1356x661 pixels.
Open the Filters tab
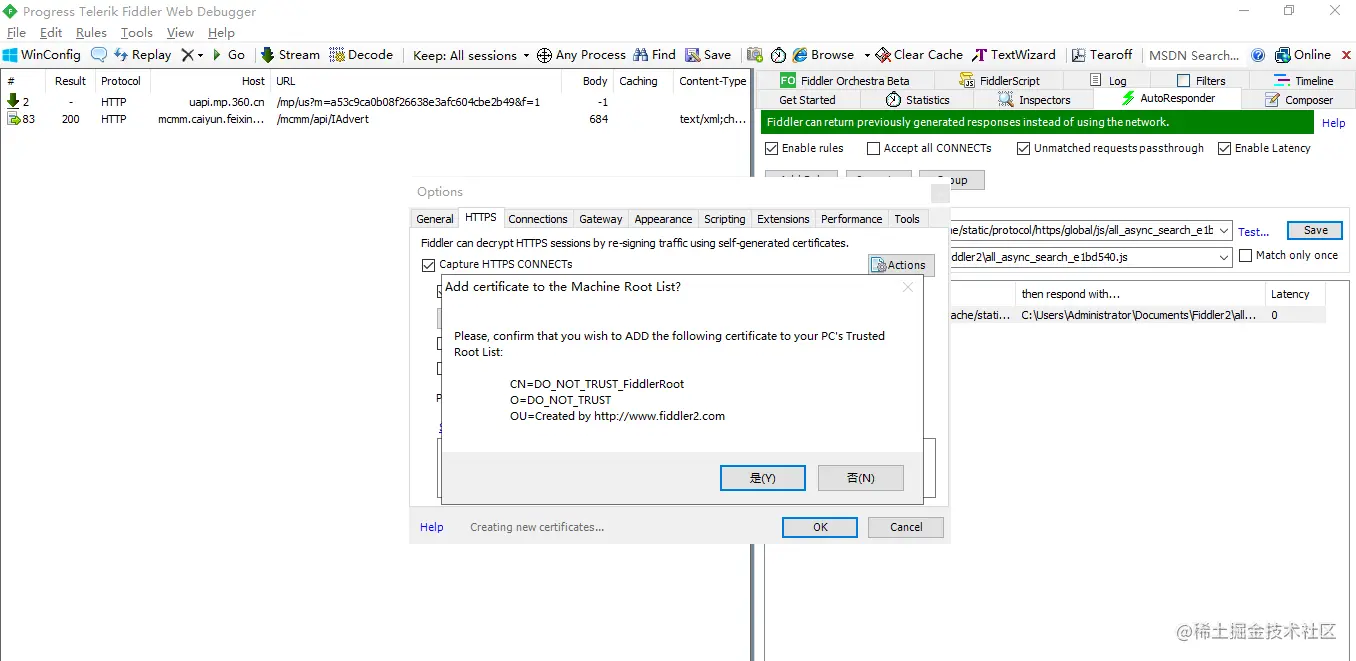(1201, 81)
